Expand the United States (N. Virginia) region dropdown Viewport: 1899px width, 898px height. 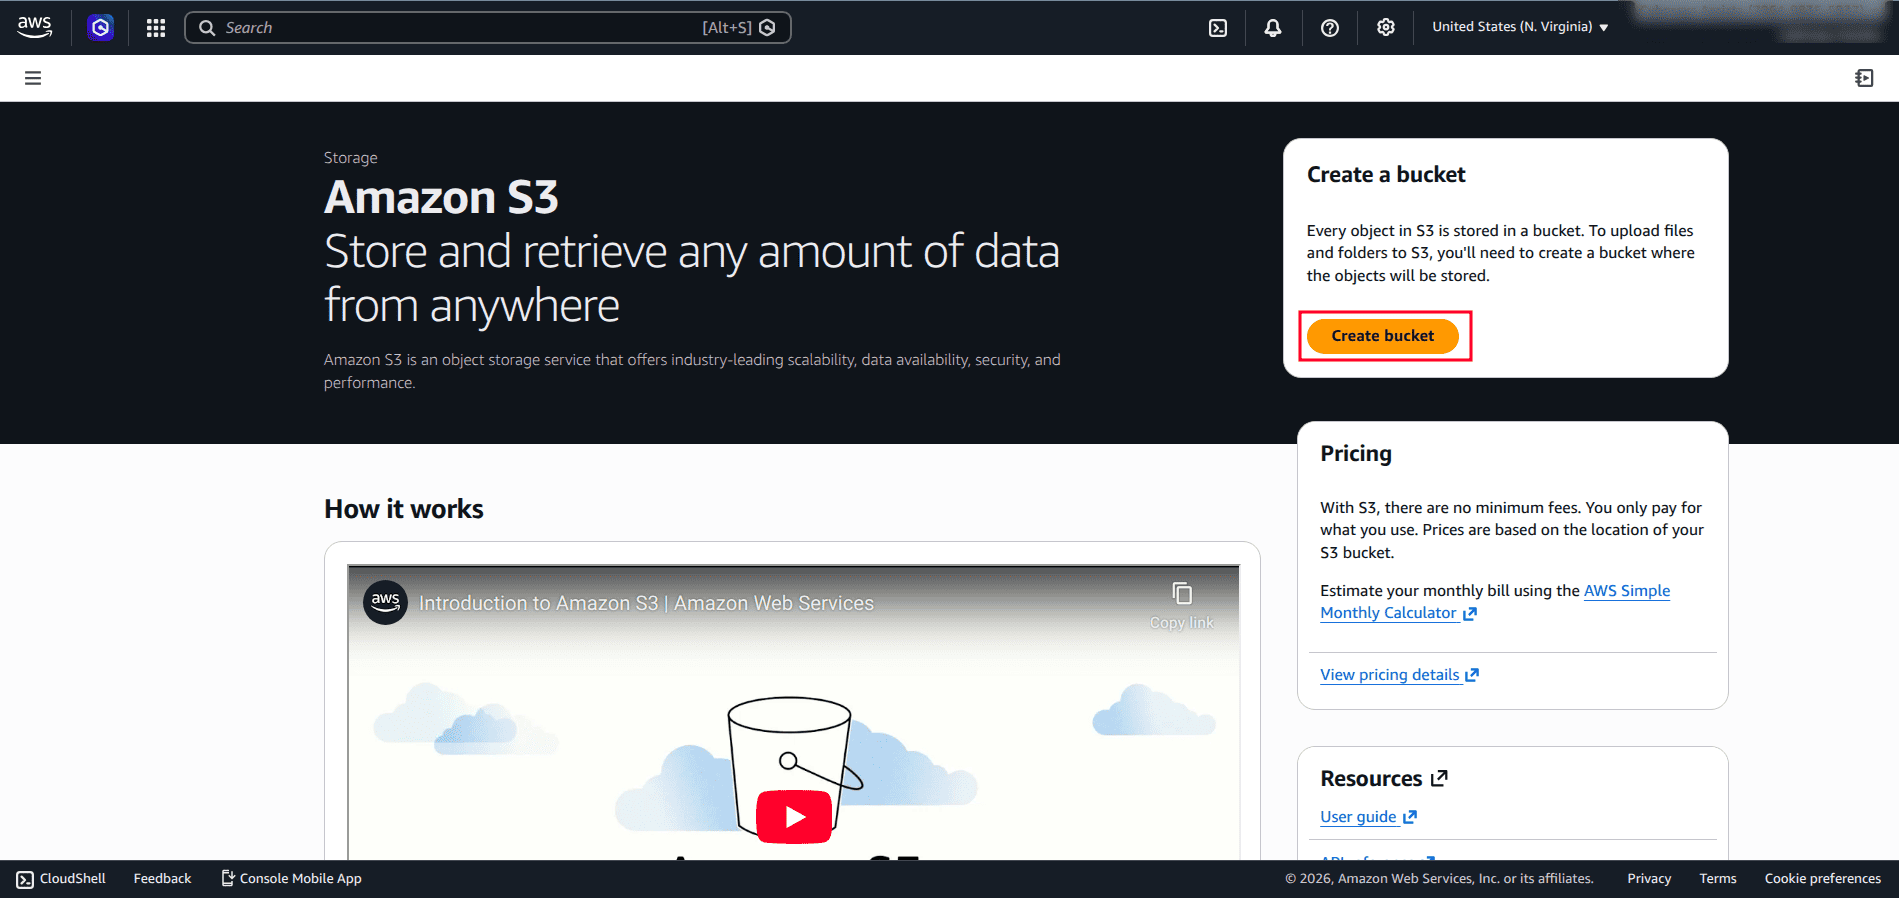[1520, 27]
